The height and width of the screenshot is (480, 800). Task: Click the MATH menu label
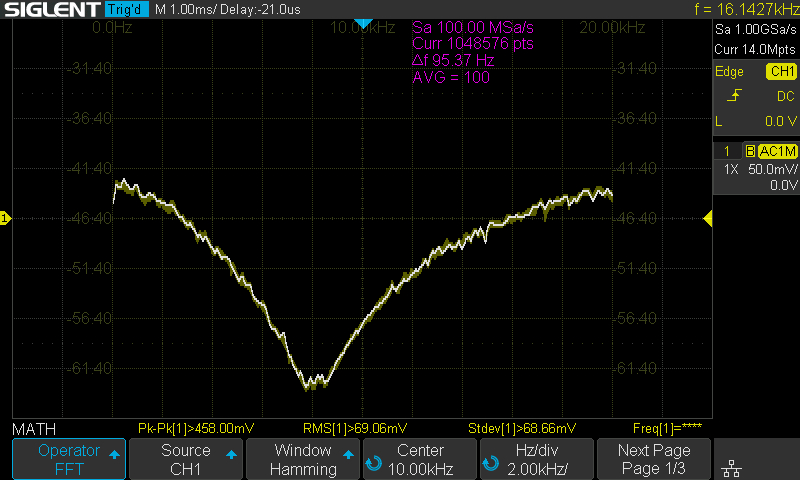coord(34,428)
